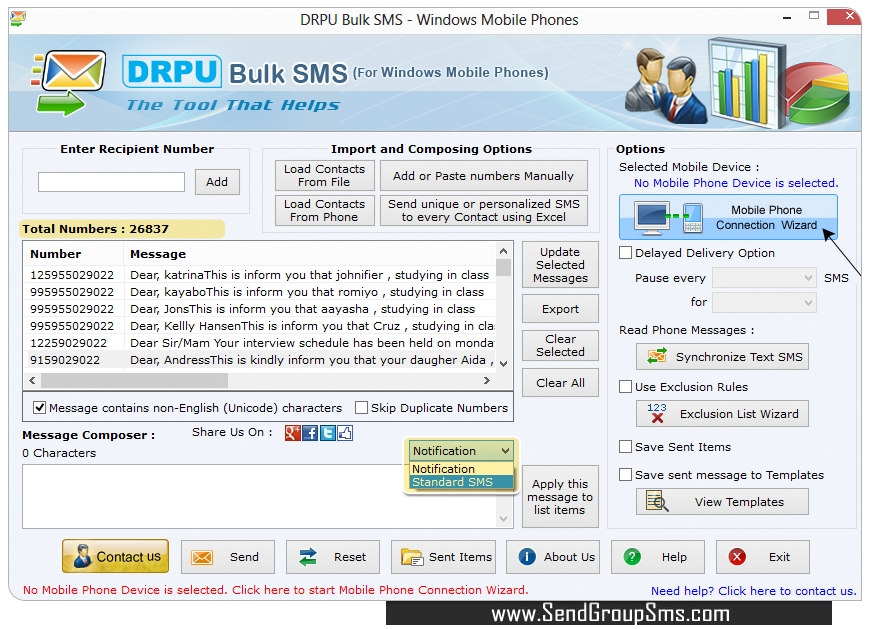Click inside the Message Composer text area
Image resolution: width=870 pixels, height=629 pixels.
pyautogui.click(x=261, y=496)
